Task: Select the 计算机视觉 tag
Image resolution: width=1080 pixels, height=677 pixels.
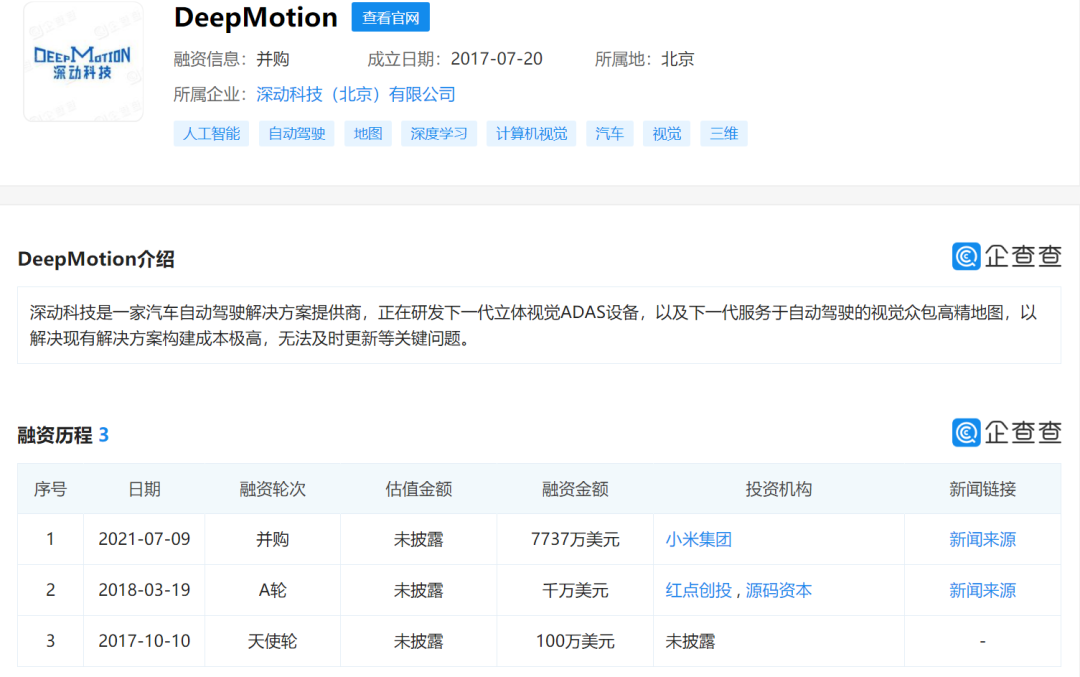Action: click(x=531, y=133)
